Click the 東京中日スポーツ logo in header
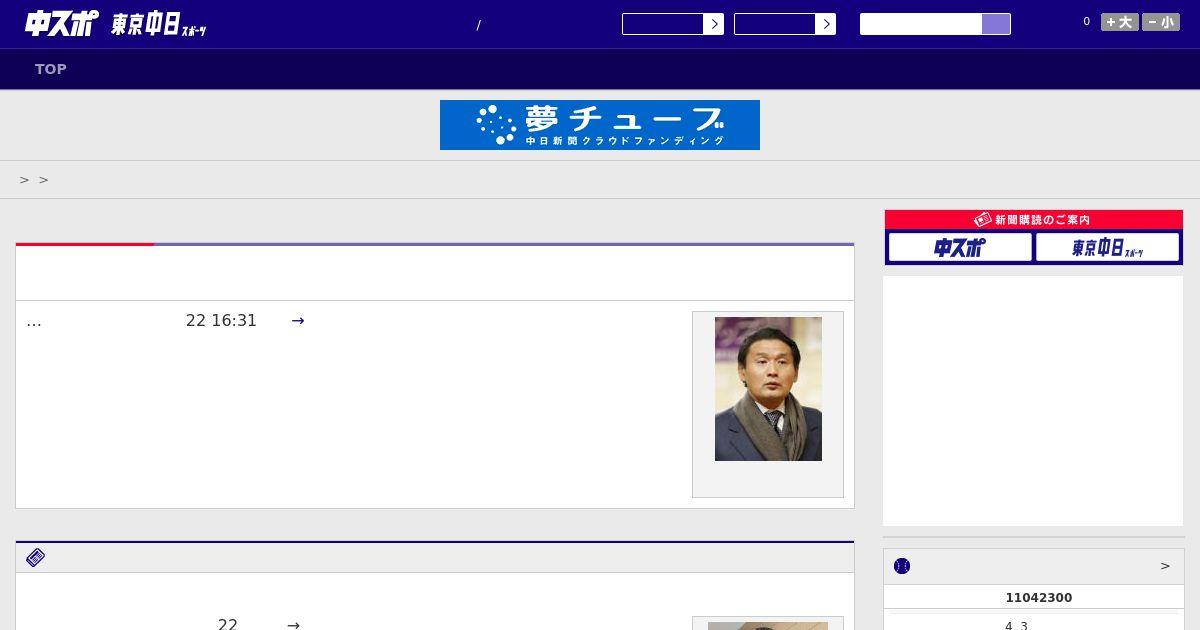The height and width of the screenshot is (630, 1200). [x=159, y=24]
